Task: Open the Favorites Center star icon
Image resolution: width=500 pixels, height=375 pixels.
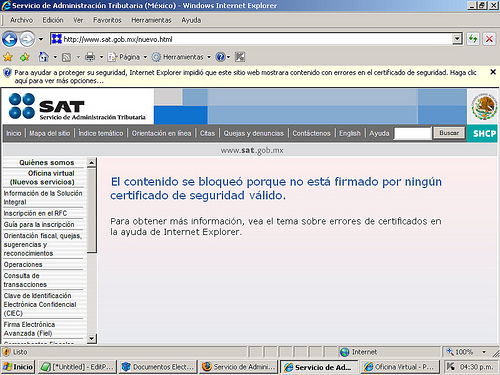Action: pyautogui.click(x=8, y=57)
